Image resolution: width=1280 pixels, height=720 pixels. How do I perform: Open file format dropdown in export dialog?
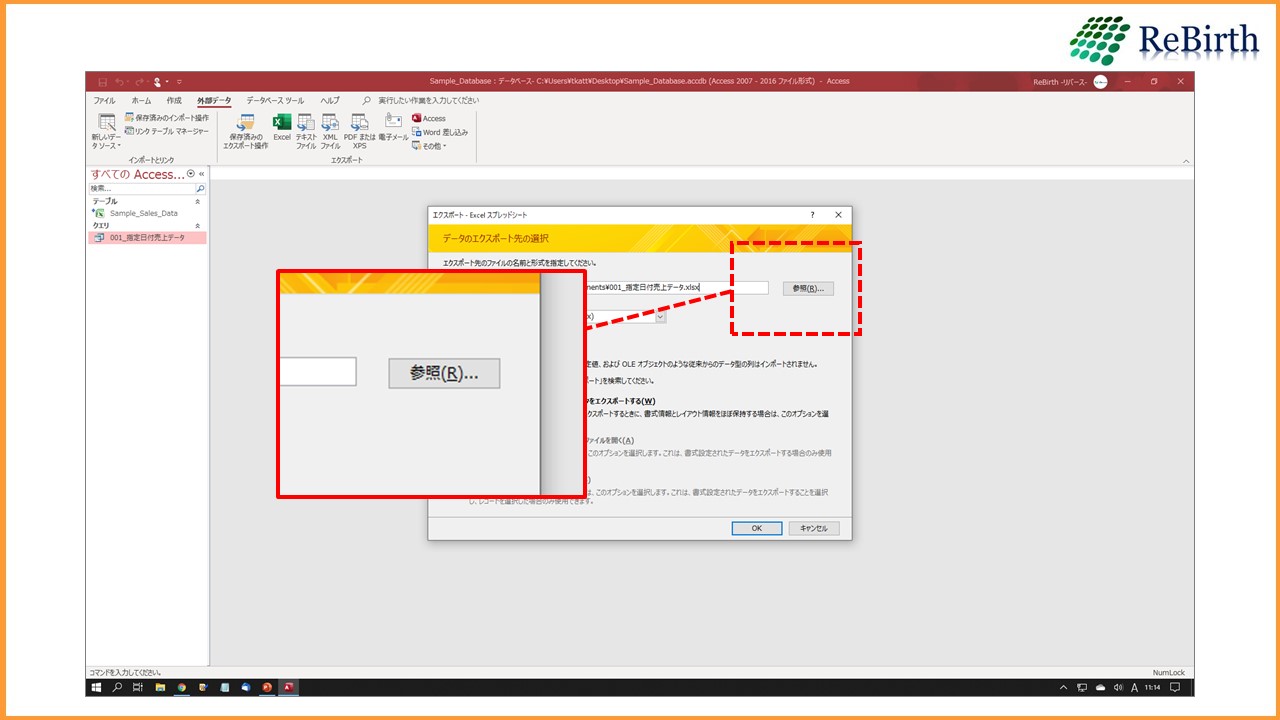(660, 317)
